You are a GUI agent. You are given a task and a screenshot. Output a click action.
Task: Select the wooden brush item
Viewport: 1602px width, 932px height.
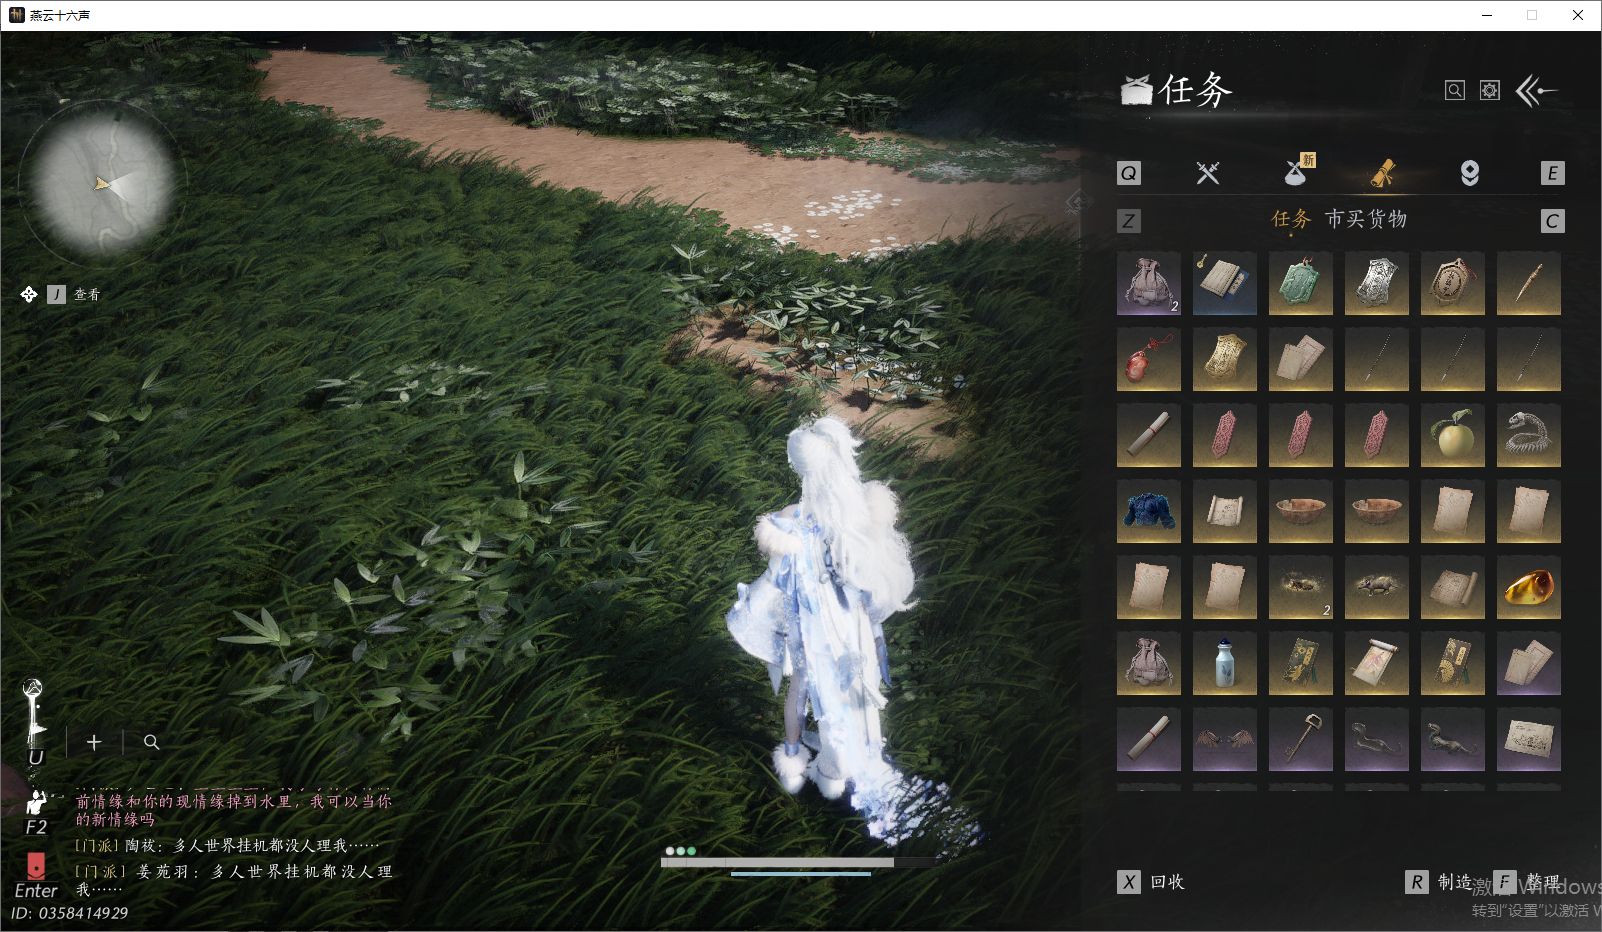click(1529, 284)
